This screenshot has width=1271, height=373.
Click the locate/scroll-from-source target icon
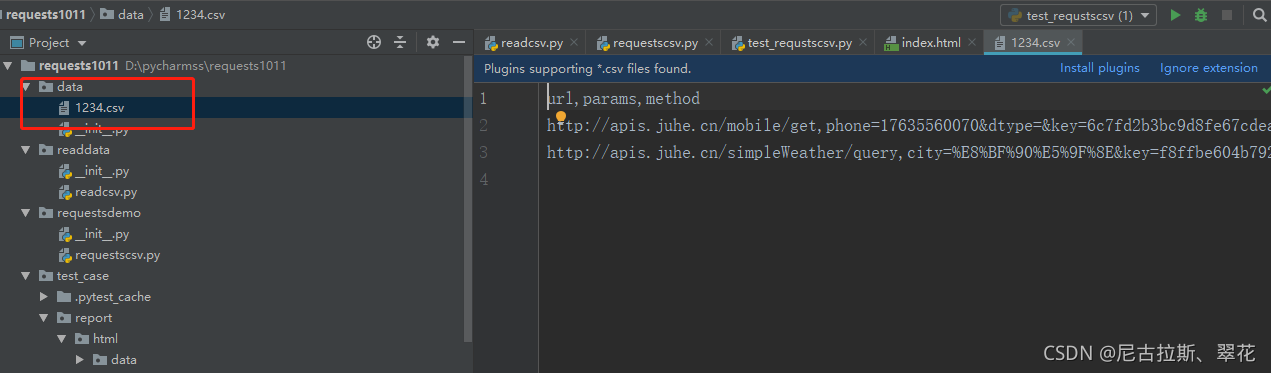pos(374,42)
